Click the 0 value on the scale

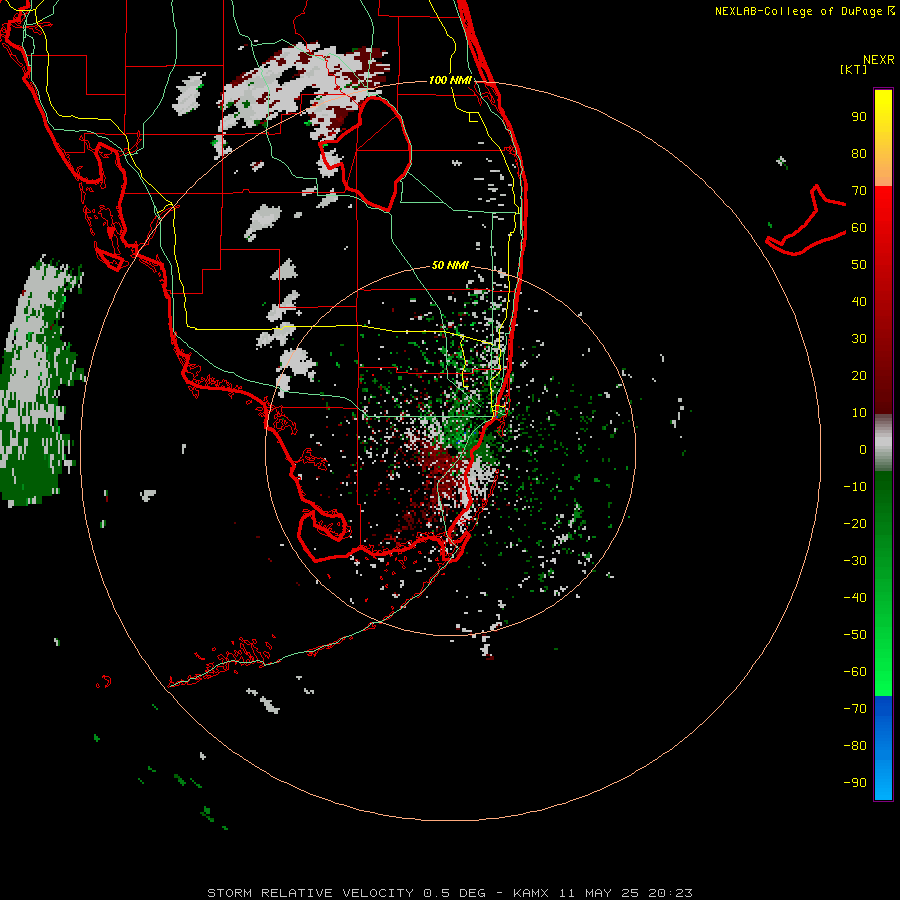(863, 450)
